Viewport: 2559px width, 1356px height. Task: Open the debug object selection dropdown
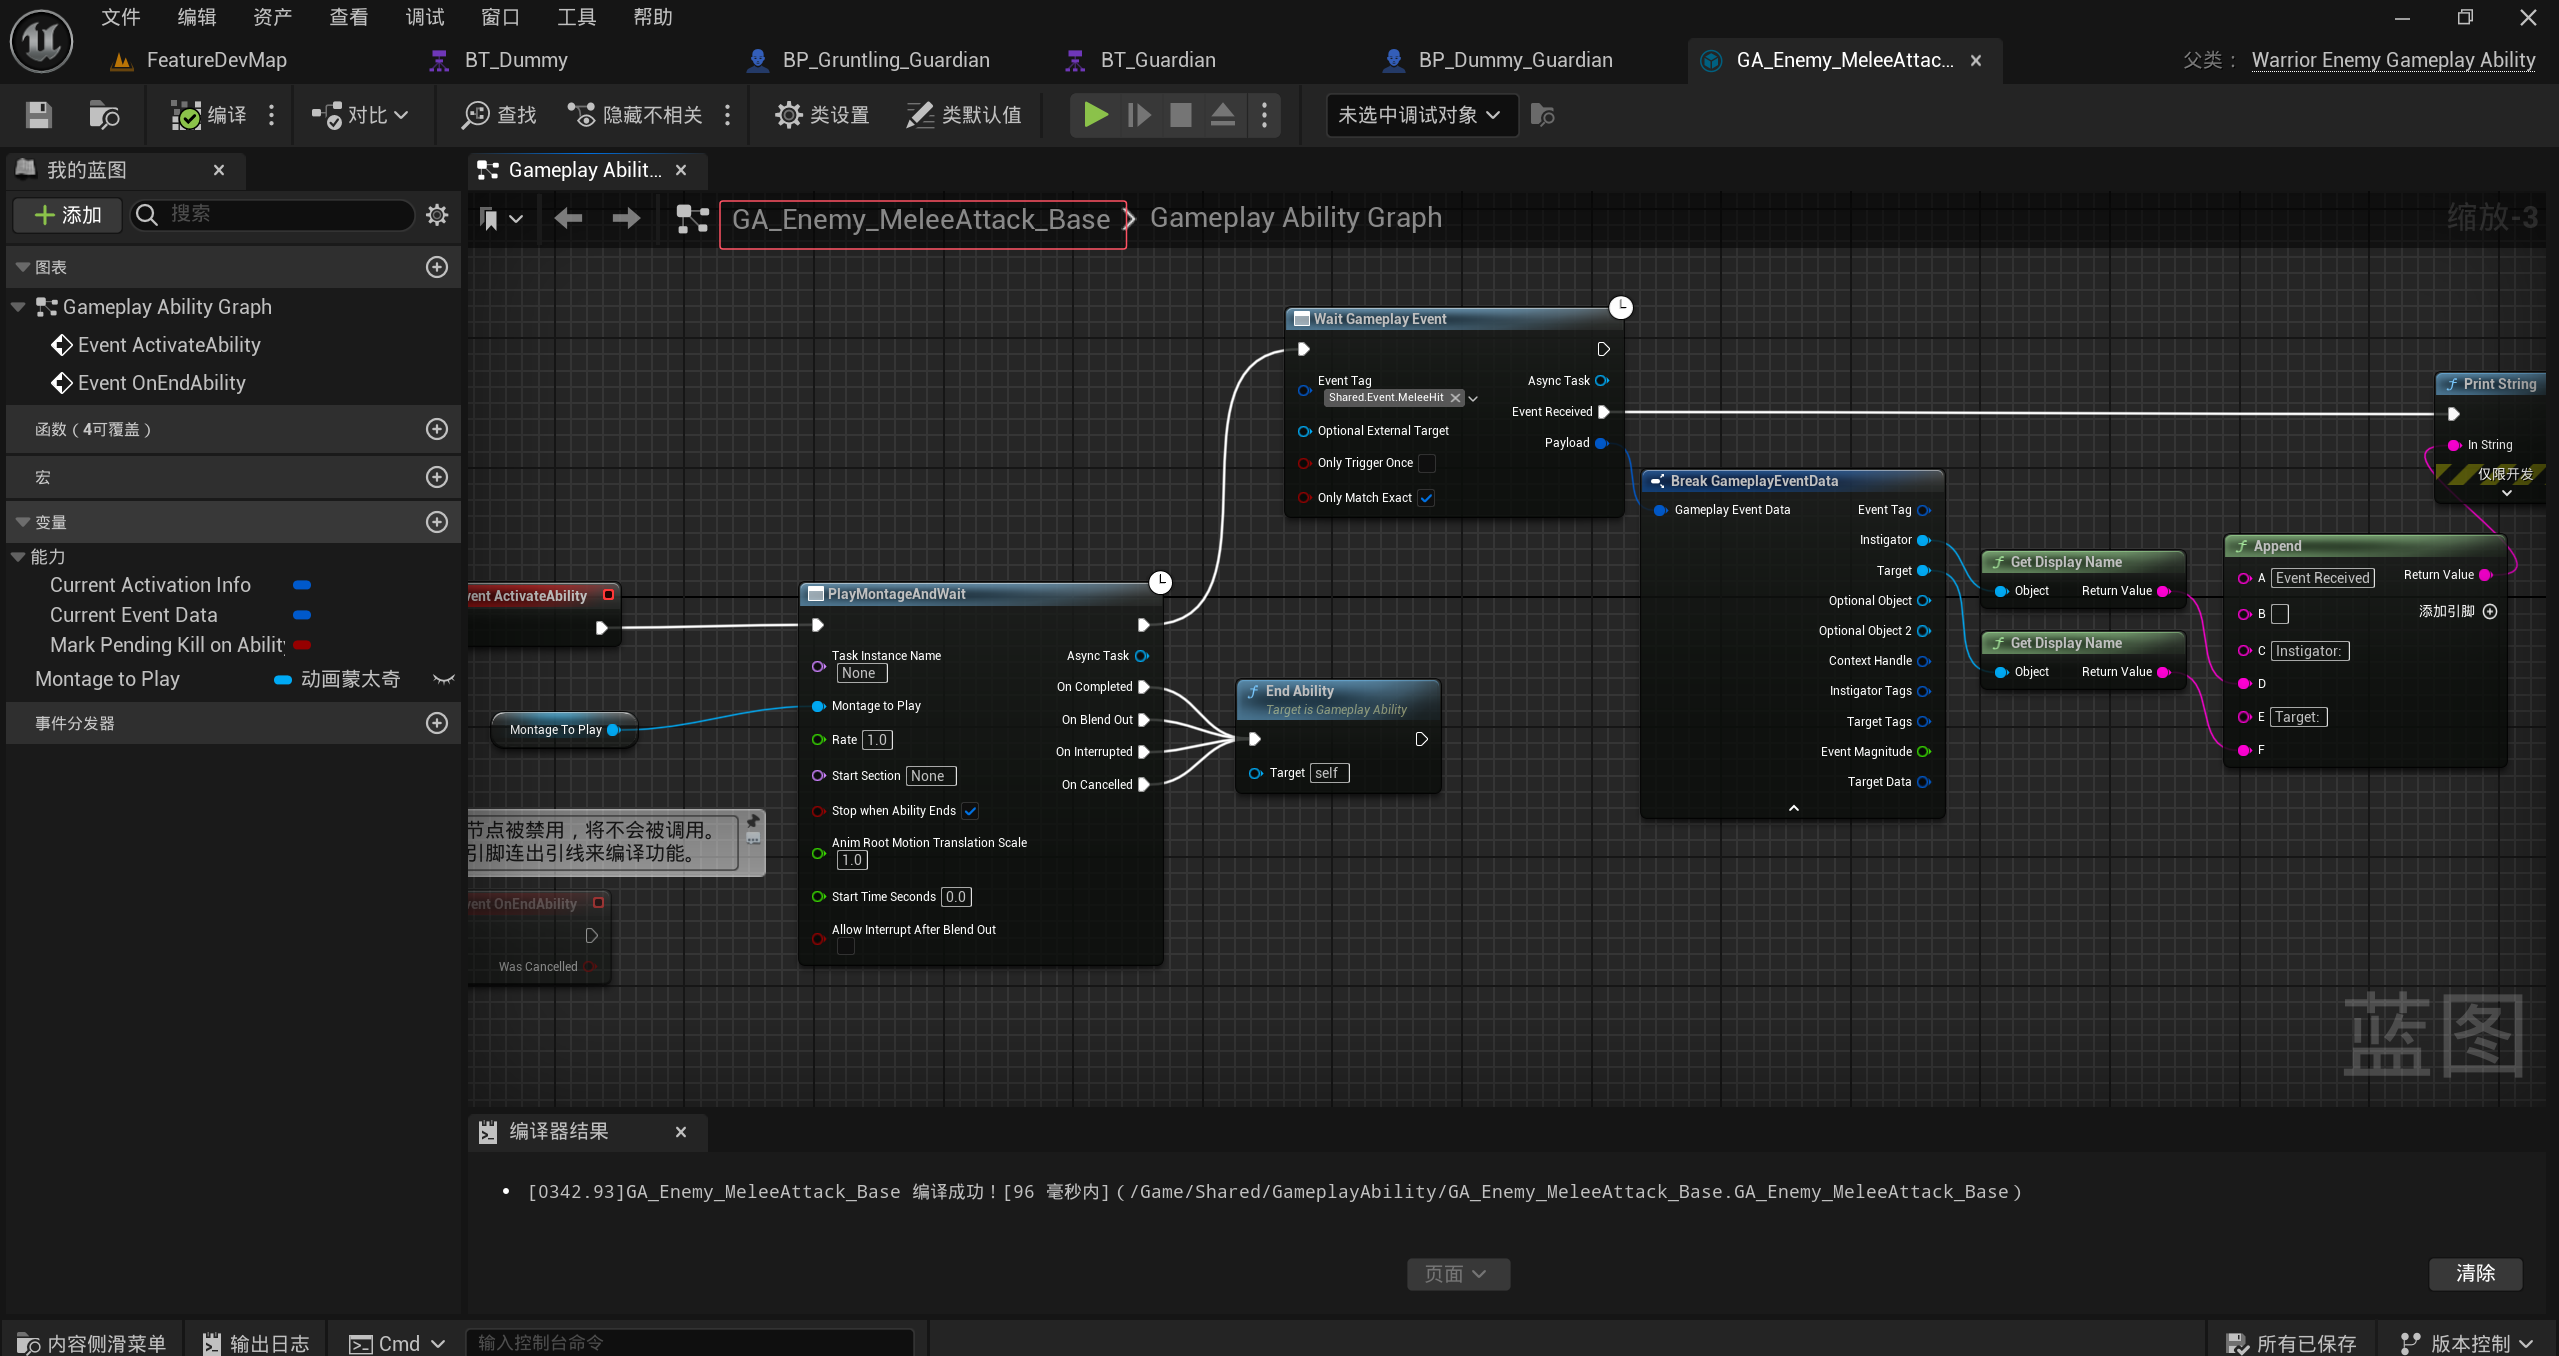tap(1419, 115)
